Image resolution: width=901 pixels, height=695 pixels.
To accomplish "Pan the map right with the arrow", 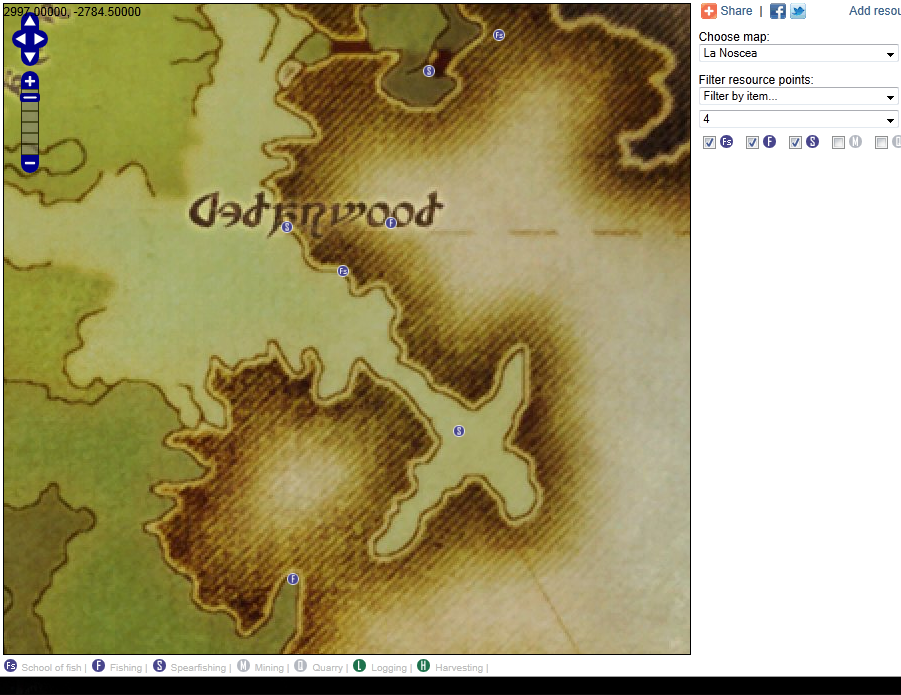I will [41, 40].
